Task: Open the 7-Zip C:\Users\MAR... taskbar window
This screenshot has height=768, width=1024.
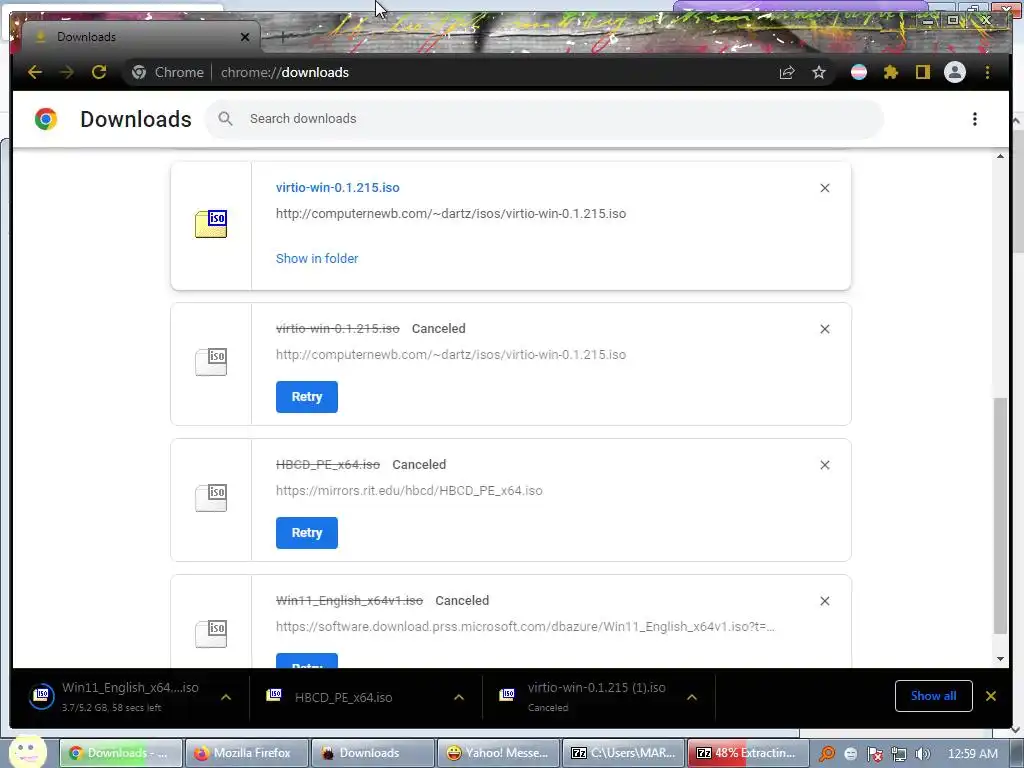Action: click(x=624, y=753)
